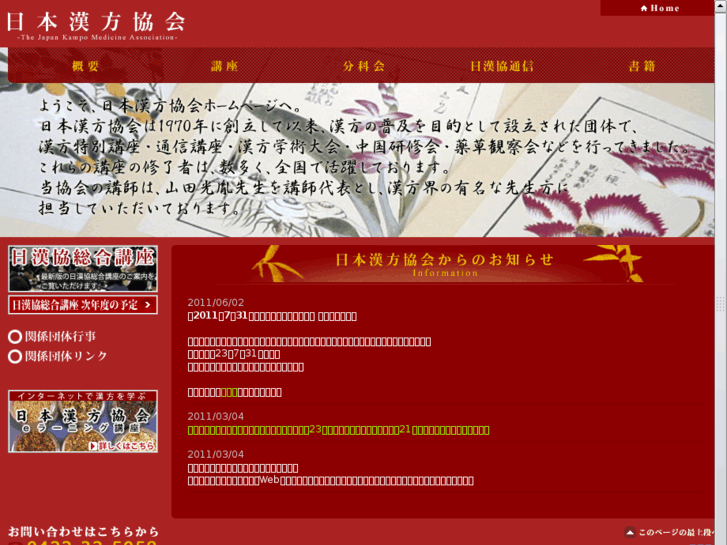Click the page's vertical scrollbar
Image resolution: width=727 pixels, height=545 pixels.
point(721,272)
